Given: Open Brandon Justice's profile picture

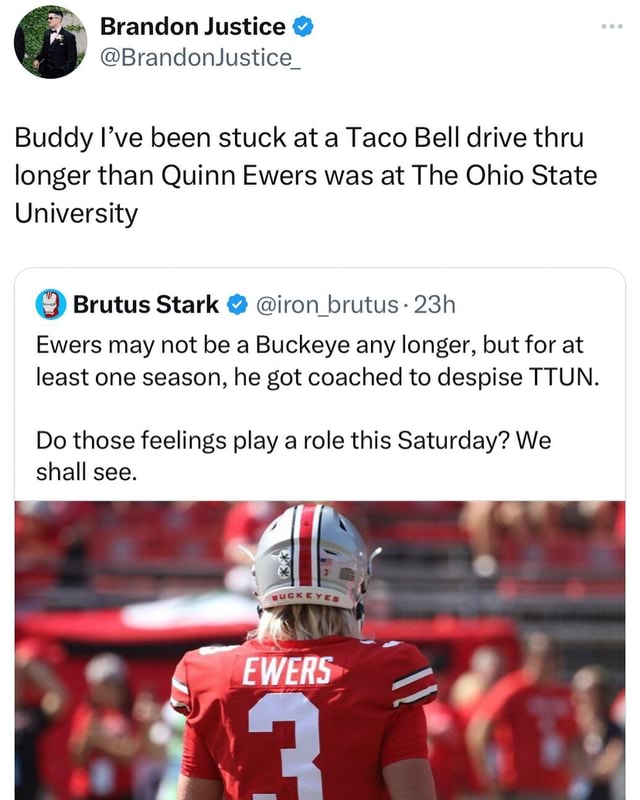Looking at the screenshot, I should (50, 41).
